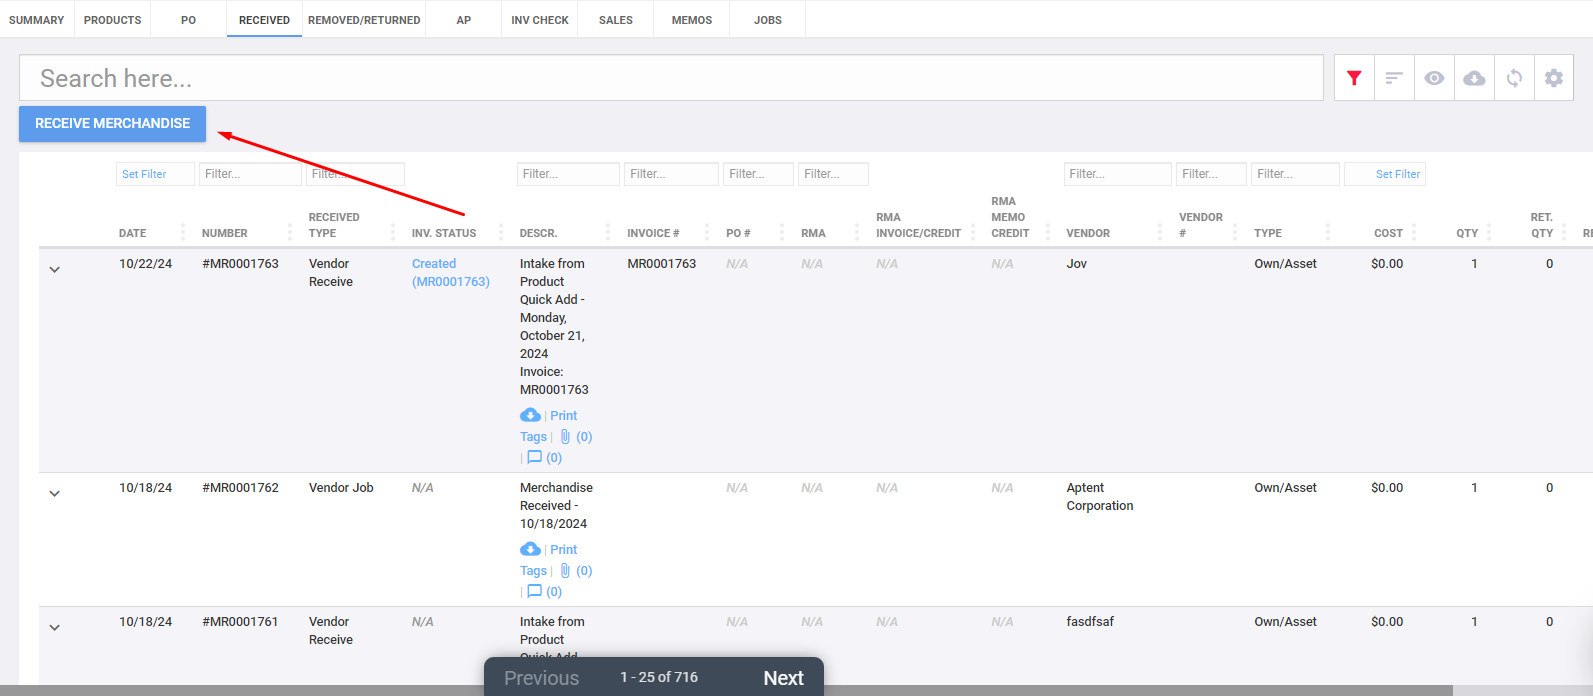Click VENDOR column filter field
Viewport: 1593px width, 696px height.
click(x=1117, y=174)
